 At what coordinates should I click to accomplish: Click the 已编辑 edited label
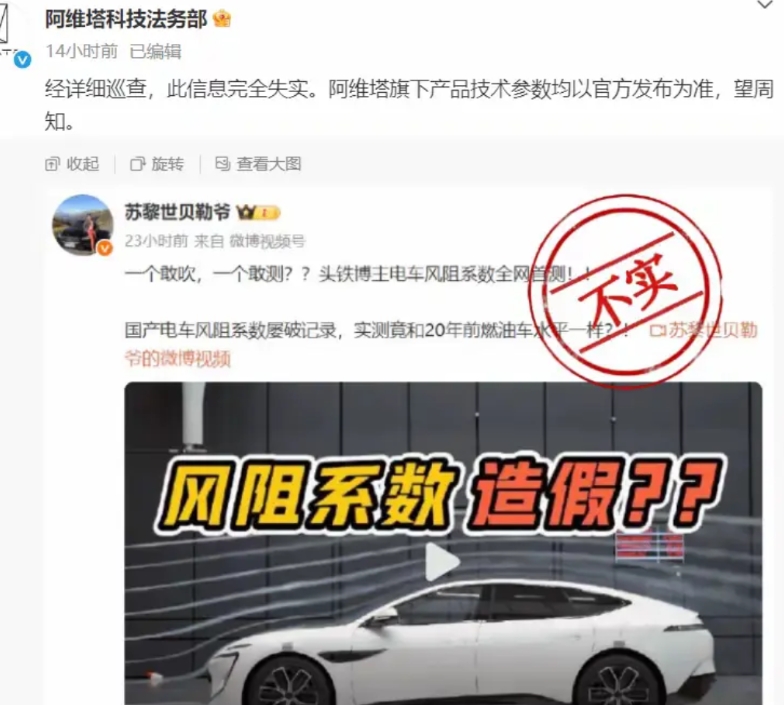(x=156, y=51)
